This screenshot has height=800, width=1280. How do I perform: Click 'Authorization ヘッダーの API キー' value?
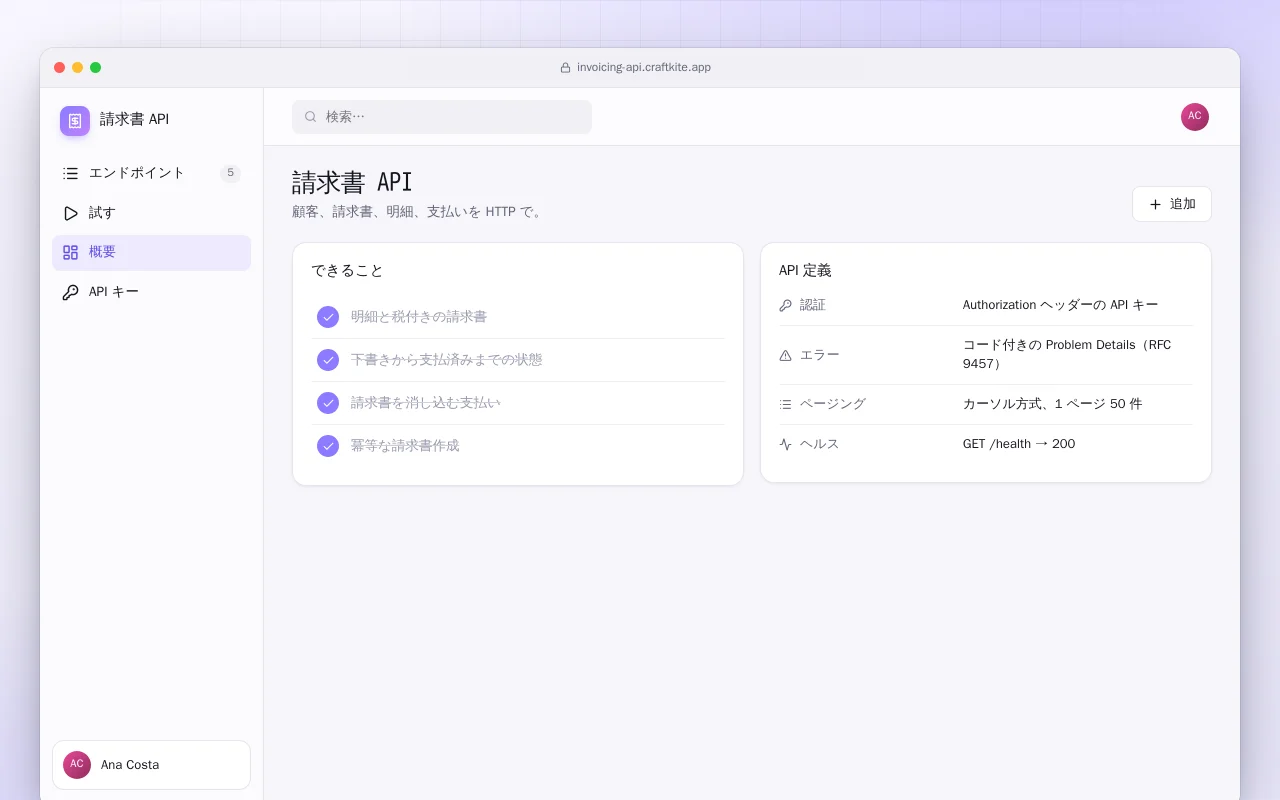point(1061,305)
